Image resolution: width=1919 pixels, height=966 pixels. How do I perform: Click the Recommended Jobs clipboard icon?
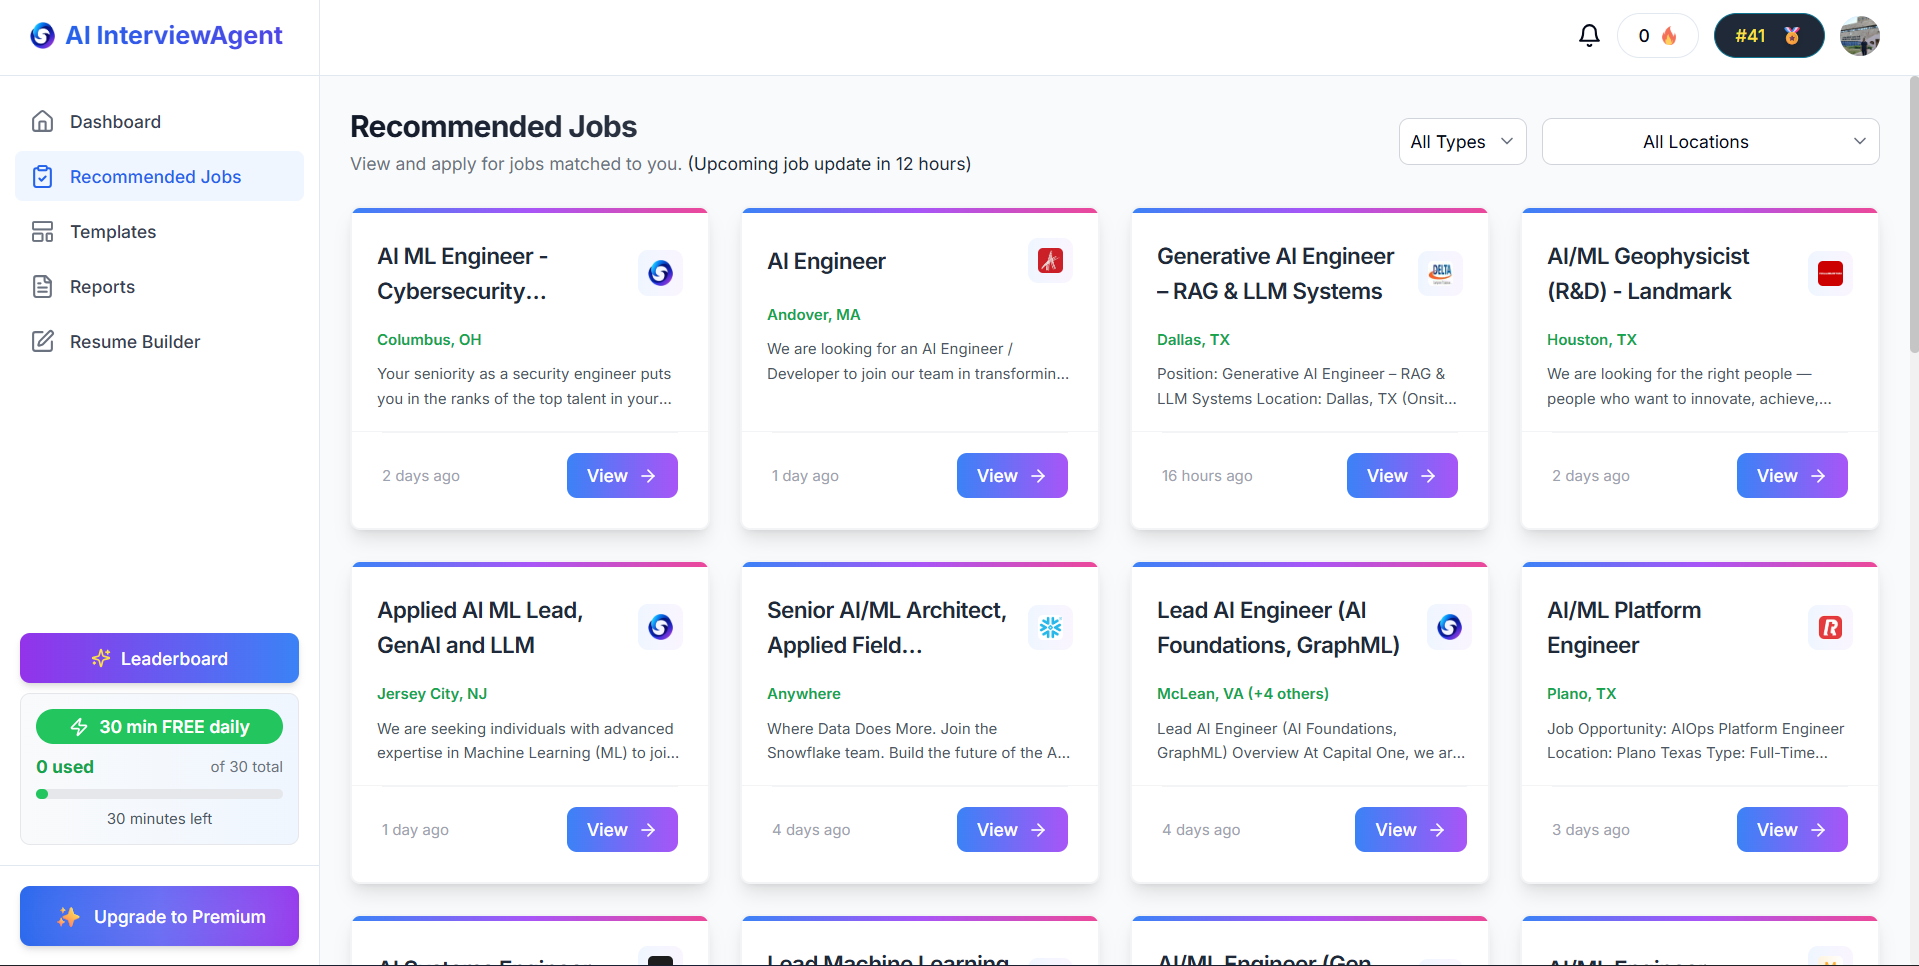[42, 177]
